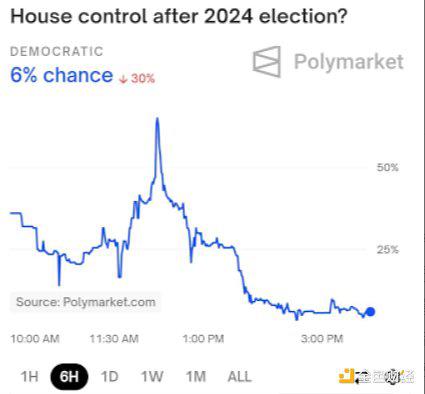
Task: Click the 11:30 AM time axis label
Action: tap(114, 339)
